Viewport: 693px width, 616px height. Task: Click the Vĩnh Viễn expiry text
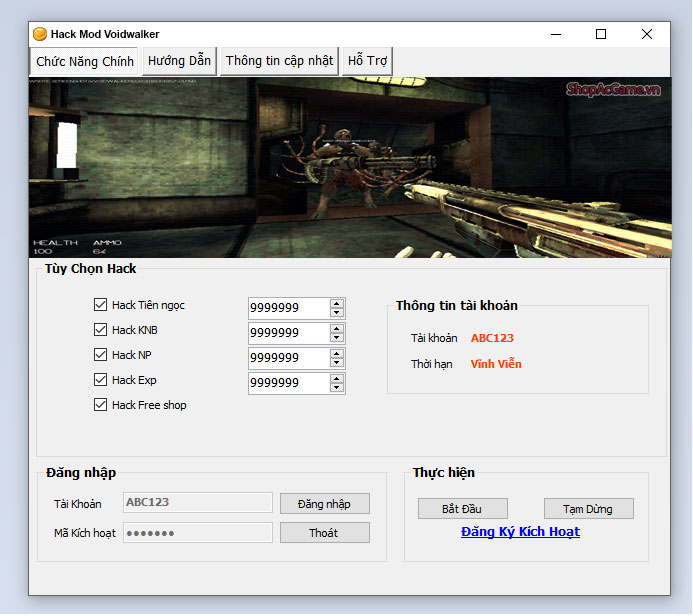point(496,364)
